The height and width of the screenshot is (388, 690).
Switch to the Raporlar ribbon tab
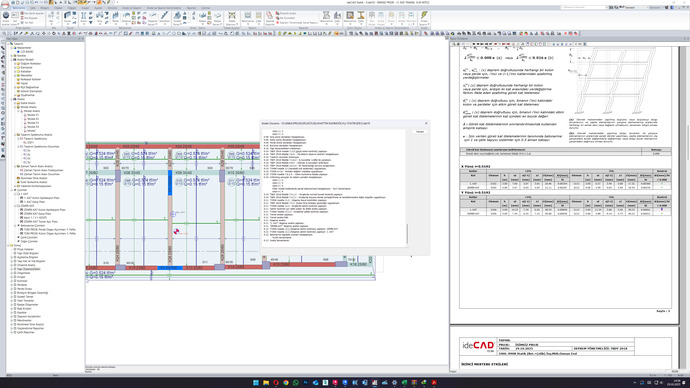click(x=191, y=8)
